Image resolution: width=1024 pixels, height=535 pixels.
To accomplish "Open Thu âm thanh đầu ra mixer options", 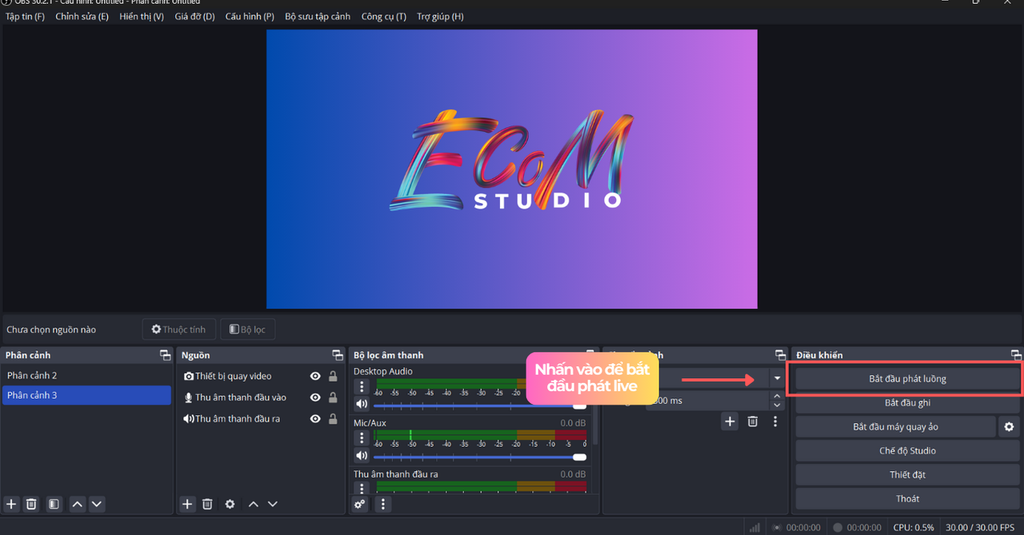I will pyautogui.click(x=362, y=488).
